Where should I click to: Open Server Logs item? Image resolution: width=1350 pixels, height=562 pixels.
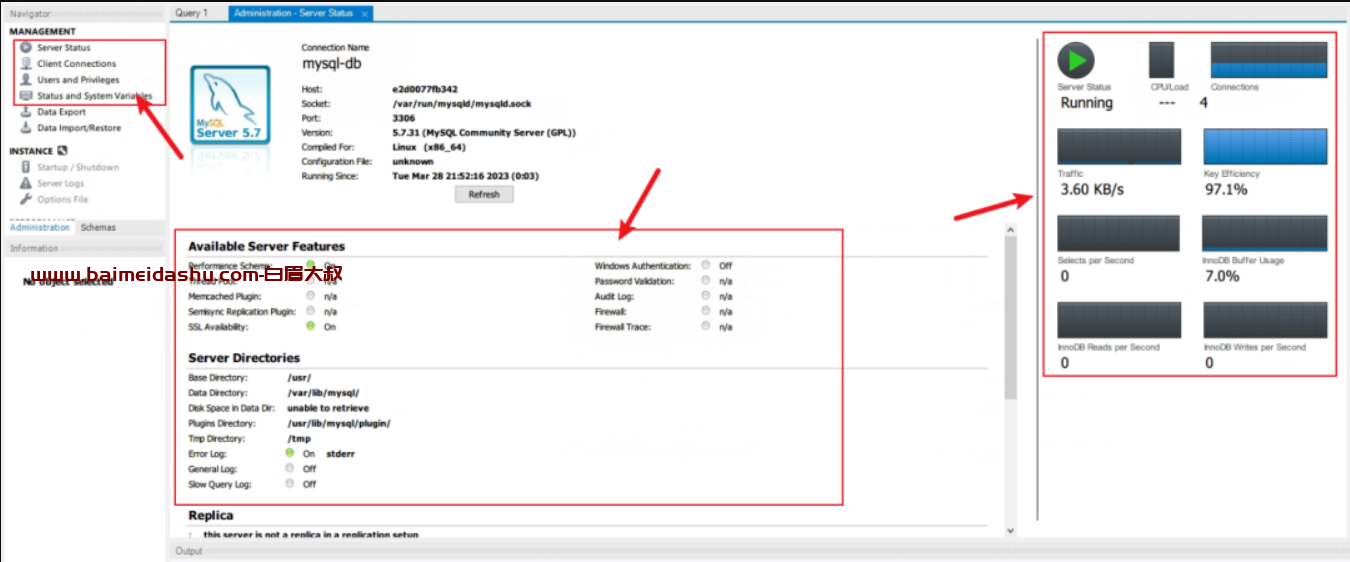(61, 183)
